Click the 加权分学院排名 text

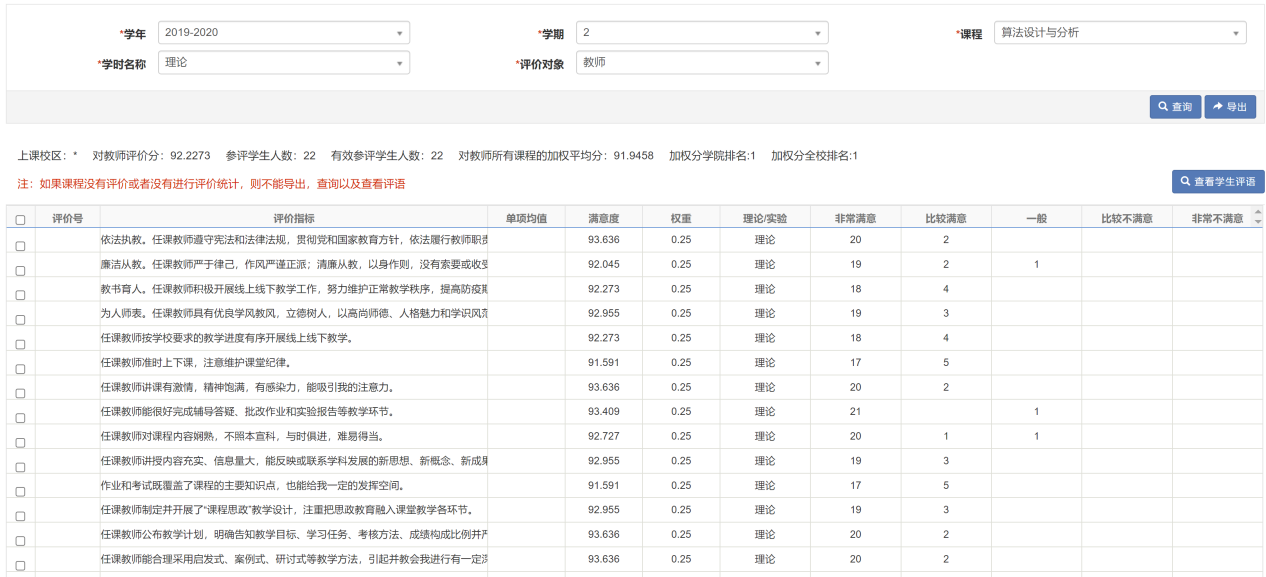[713, 156]
